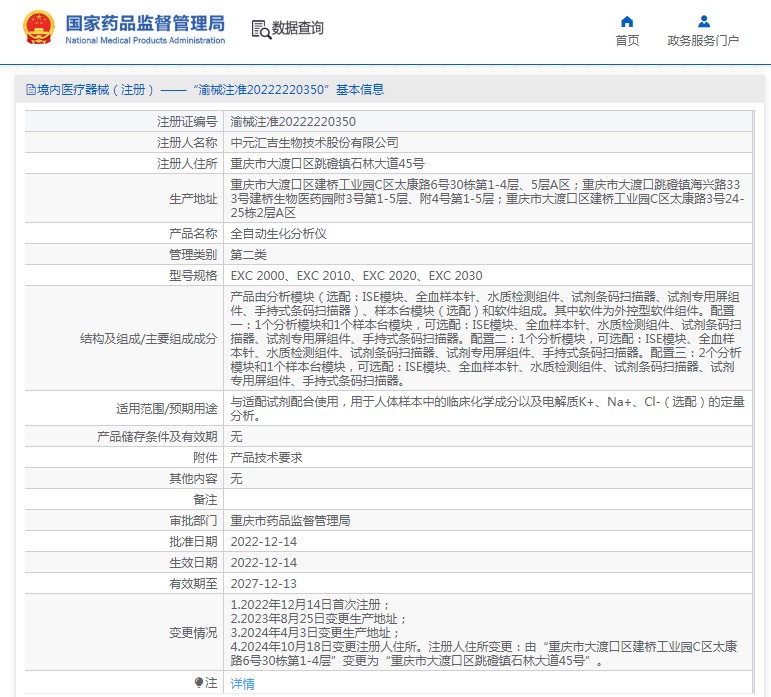This screenshot has width=771, height=697.
Task: Go to 数据查询 text label
Action: pyautogui.click(x=298, y=29)
